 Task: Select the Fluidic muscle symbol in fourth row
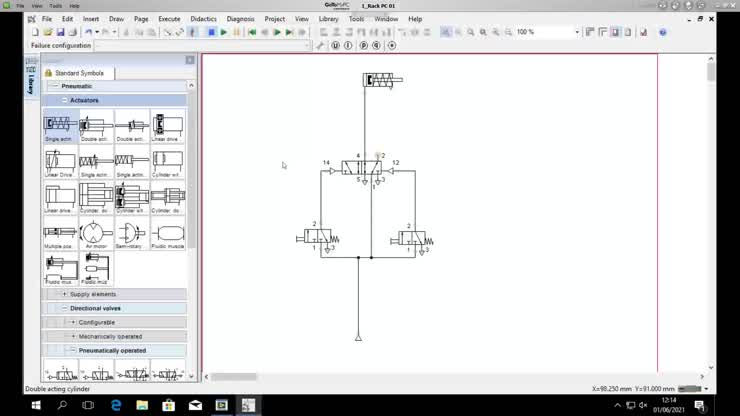pos(168,233)
